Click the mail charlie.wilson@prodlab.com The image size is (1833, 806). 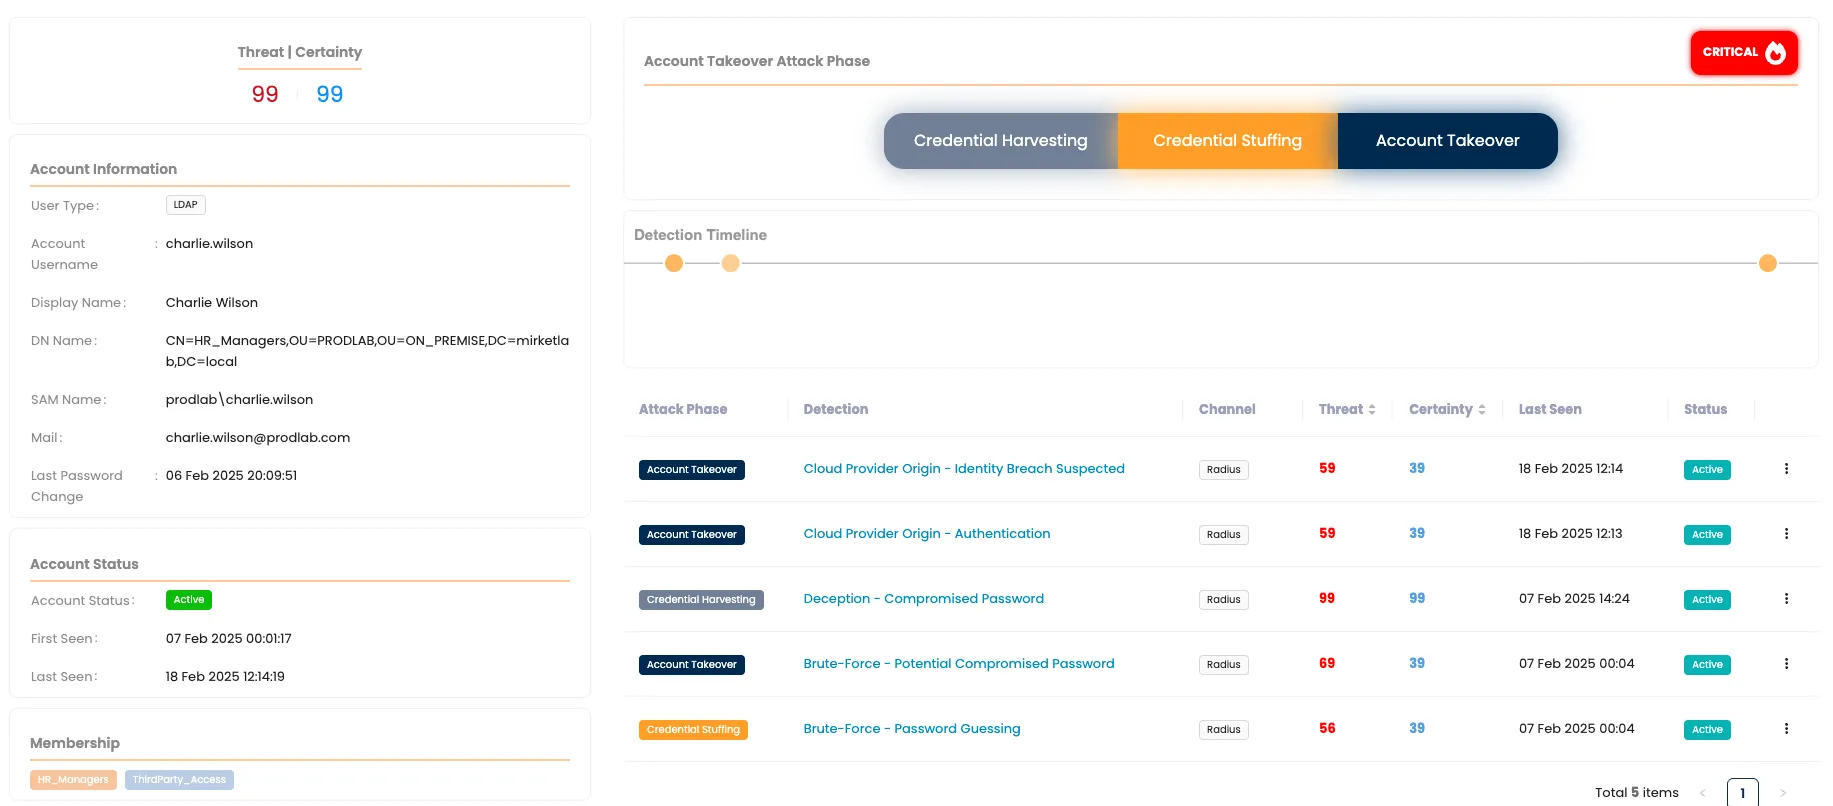(x=258, y=438)
